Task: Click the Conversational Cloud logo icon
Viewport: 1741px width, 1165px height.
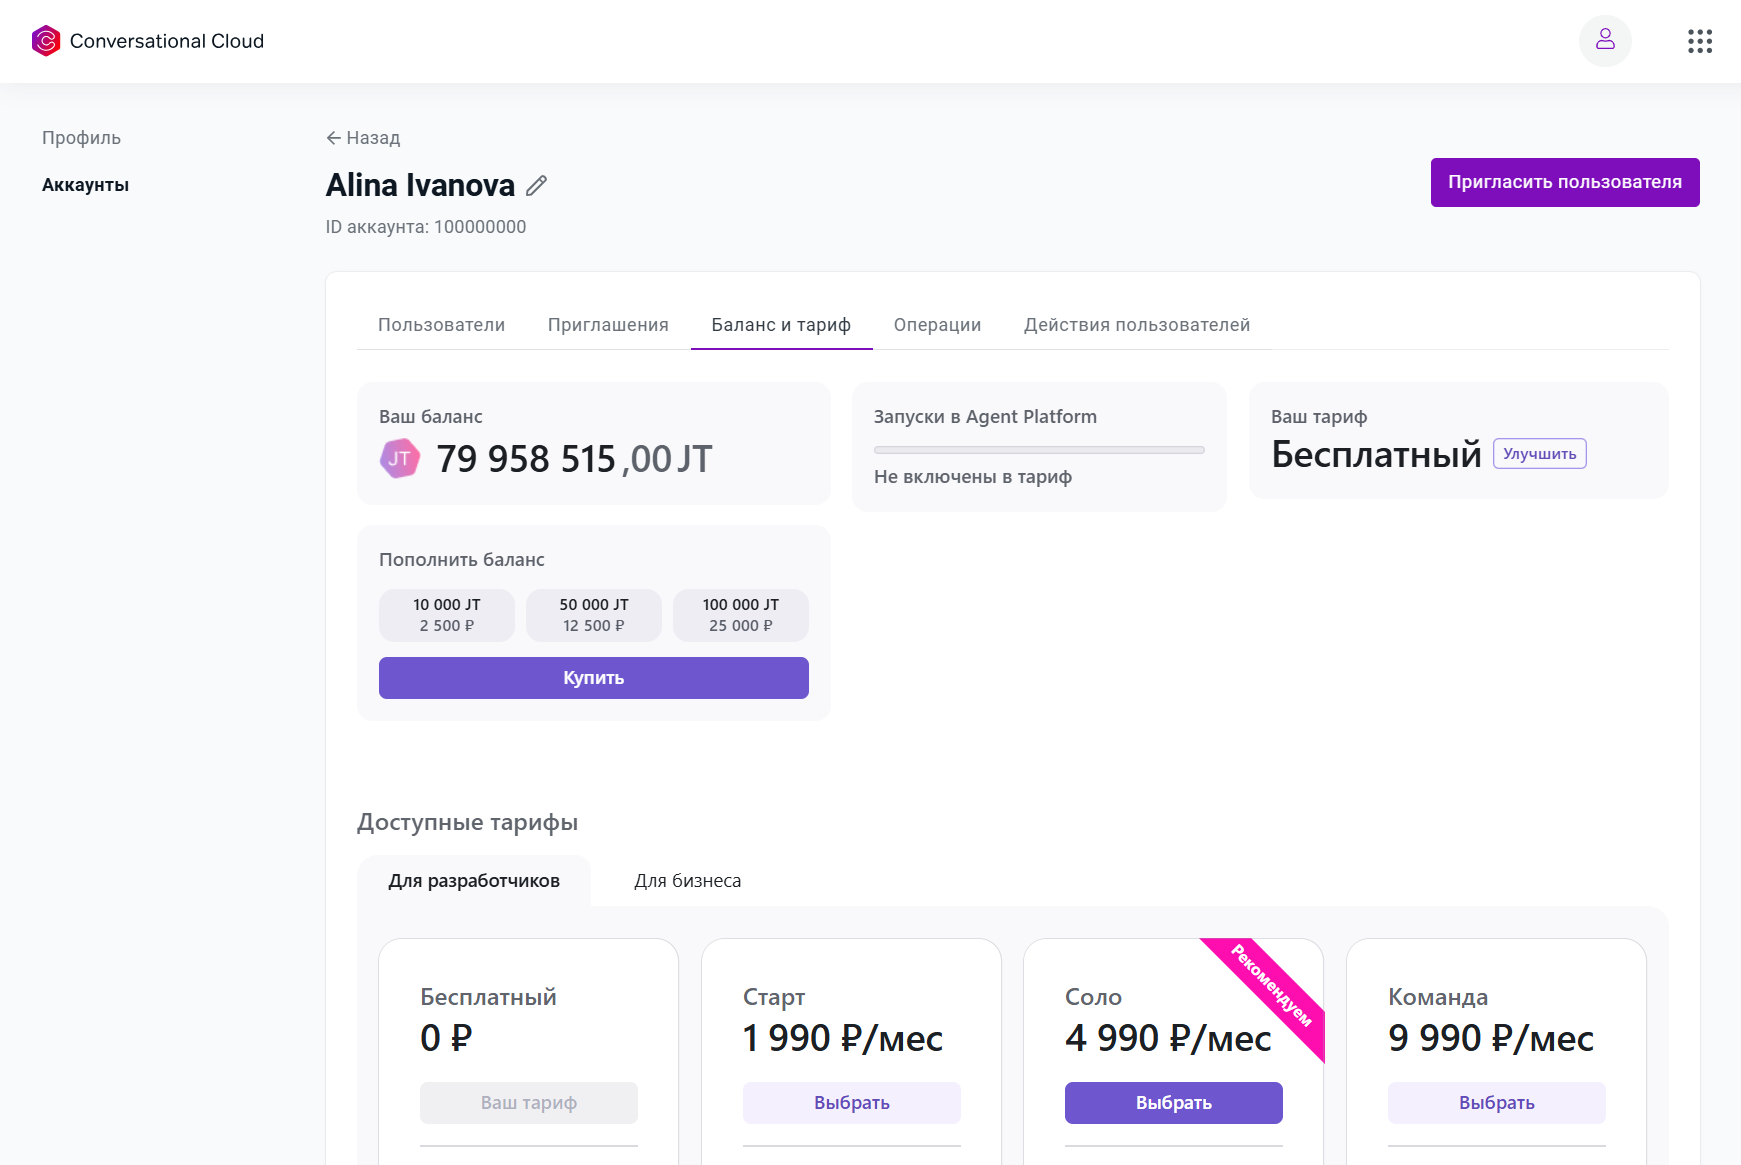Action: (46, 41)
